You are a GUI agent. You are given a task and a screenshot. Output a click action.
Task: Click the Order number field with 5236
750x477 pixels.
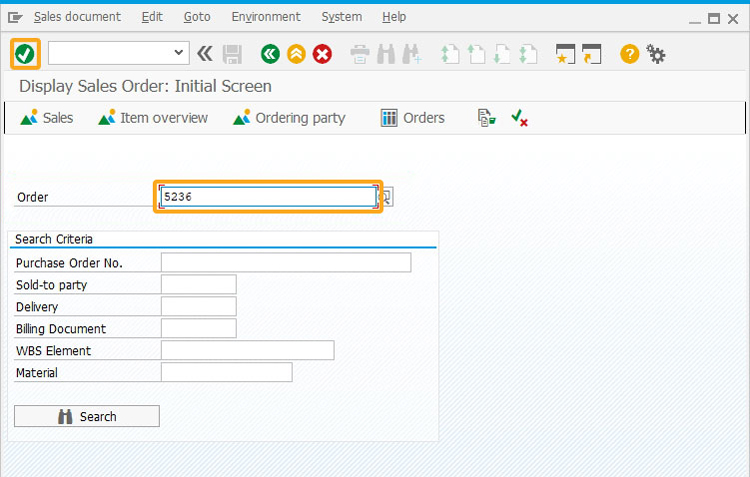pos(268,197)
